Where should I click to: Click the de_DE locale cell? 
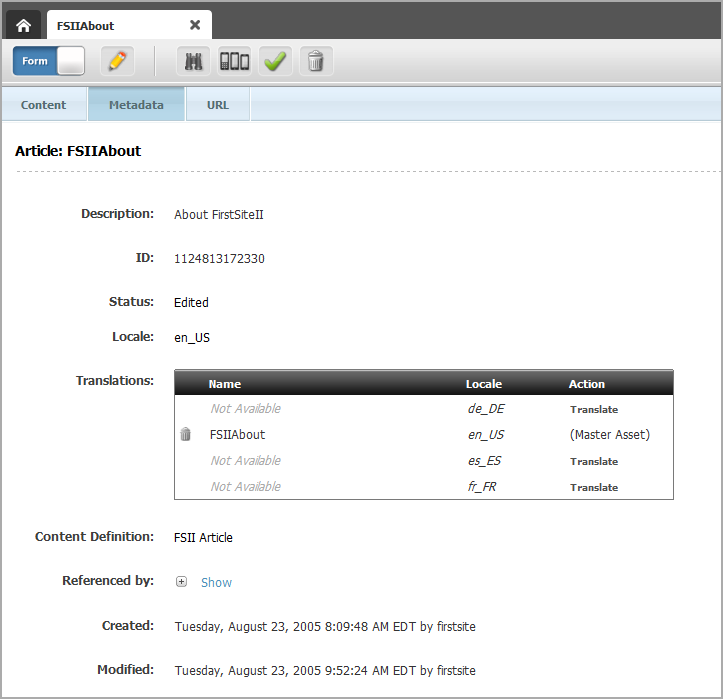click(486, 409)
